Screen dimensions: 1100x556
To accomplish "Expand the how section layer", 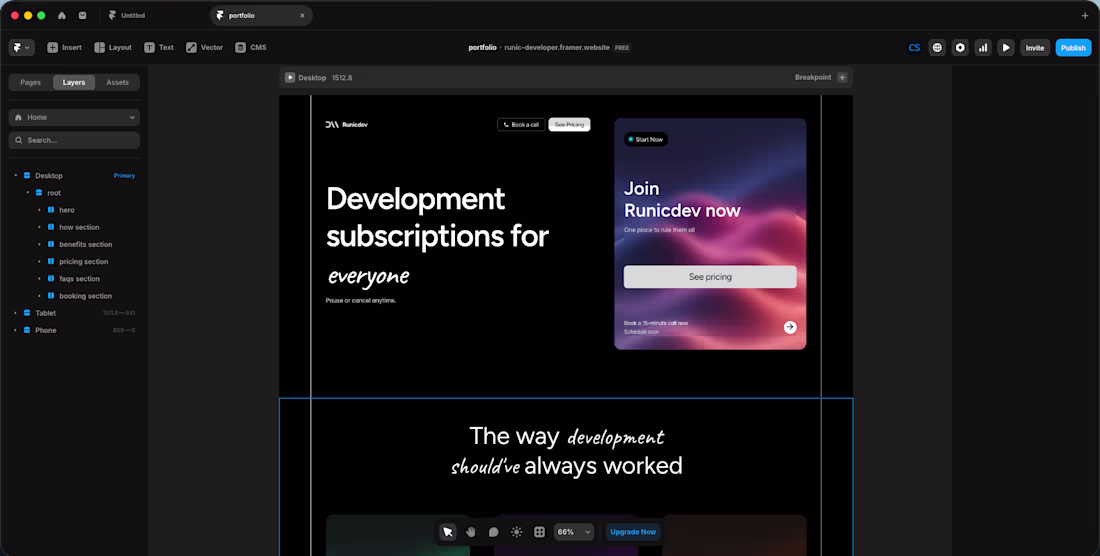I will 39,227.
